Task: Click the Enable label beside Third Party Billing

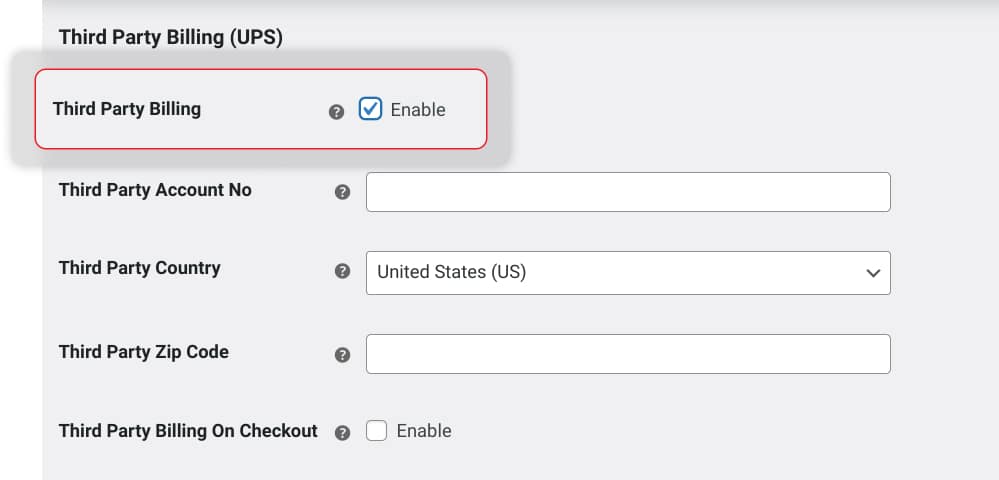Action: click(418, 110)
